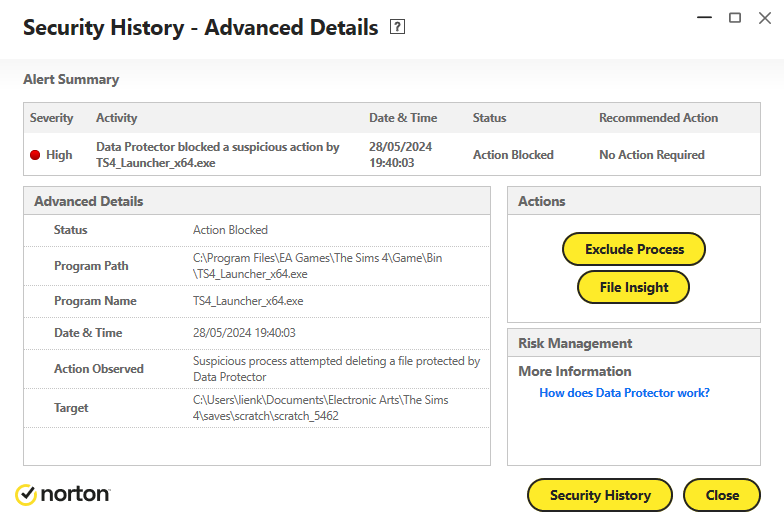Click the Program Path value ending in Game\Bin
The height and width of the screenshot is (519, 784).
[x=318, y=266]
